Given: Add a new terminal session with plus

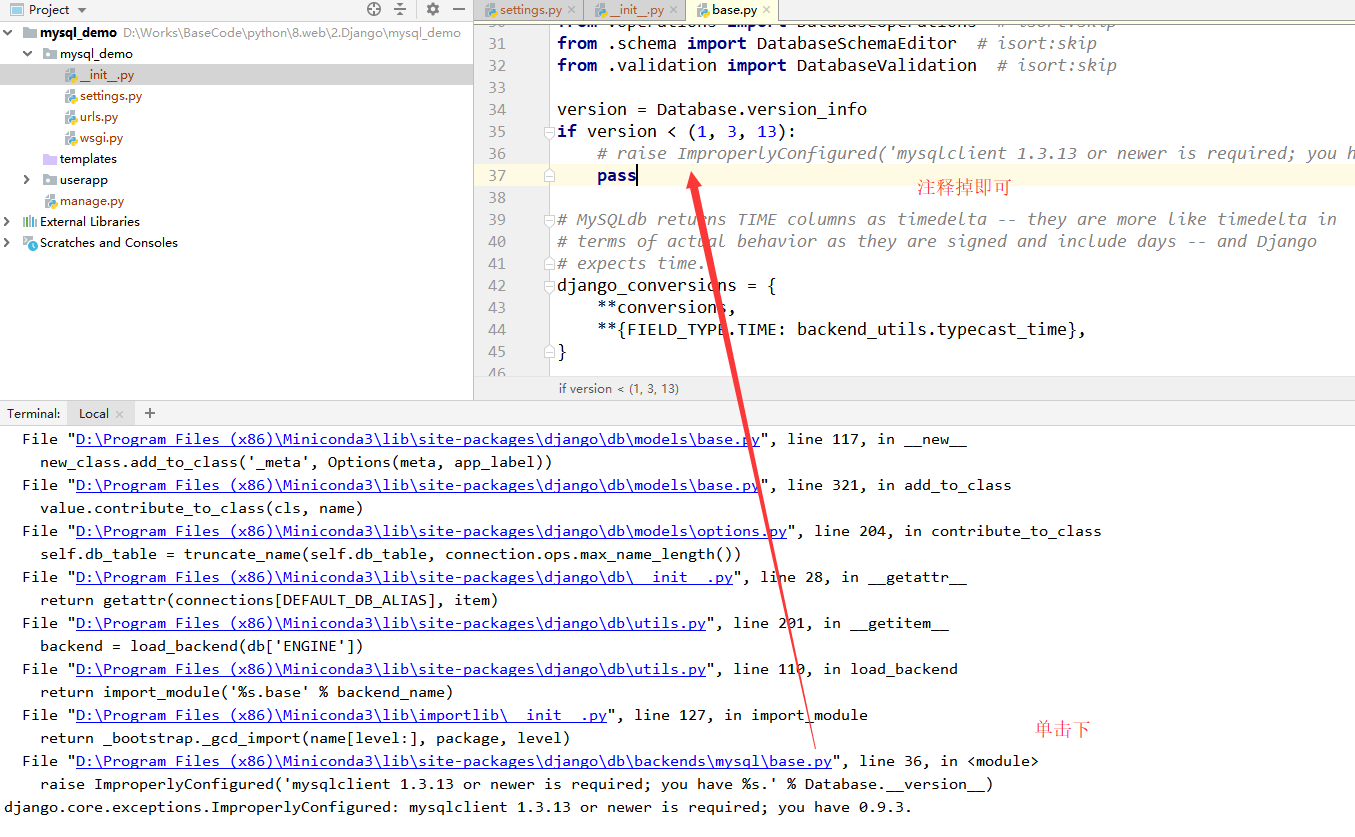Looking at the screenshot, I should [150, 413].
